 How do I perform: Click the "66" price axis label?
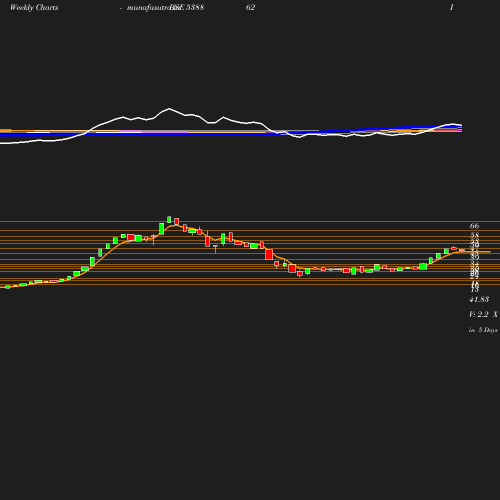pyautogui.click(x=474, y=226)
